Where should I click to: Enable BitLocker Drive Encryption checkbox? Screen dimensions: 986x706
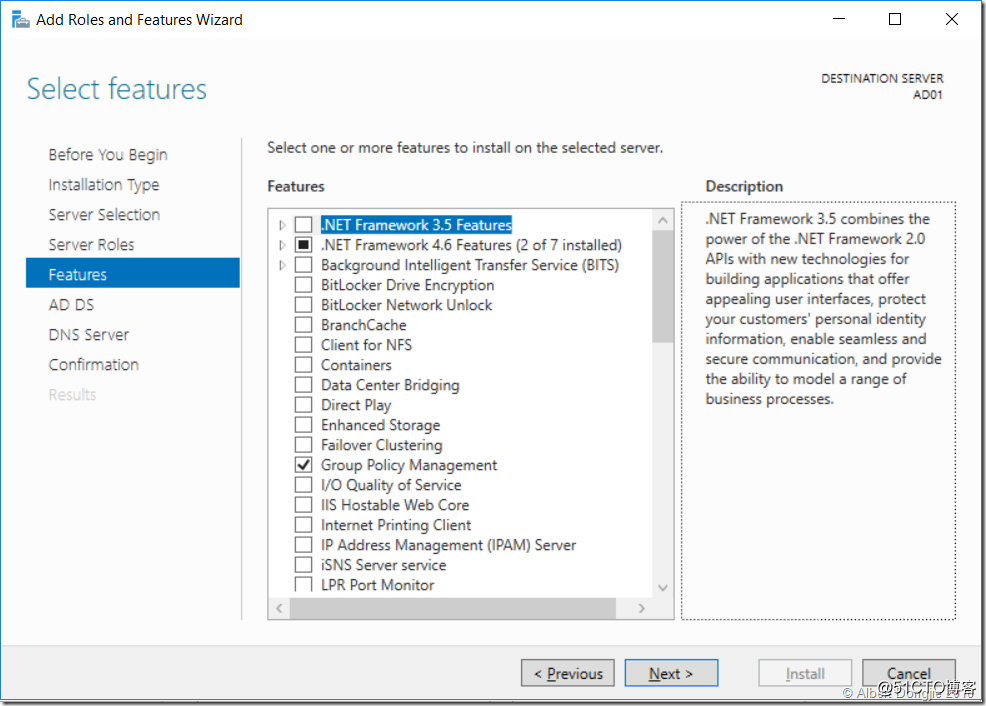click(303, 285)
